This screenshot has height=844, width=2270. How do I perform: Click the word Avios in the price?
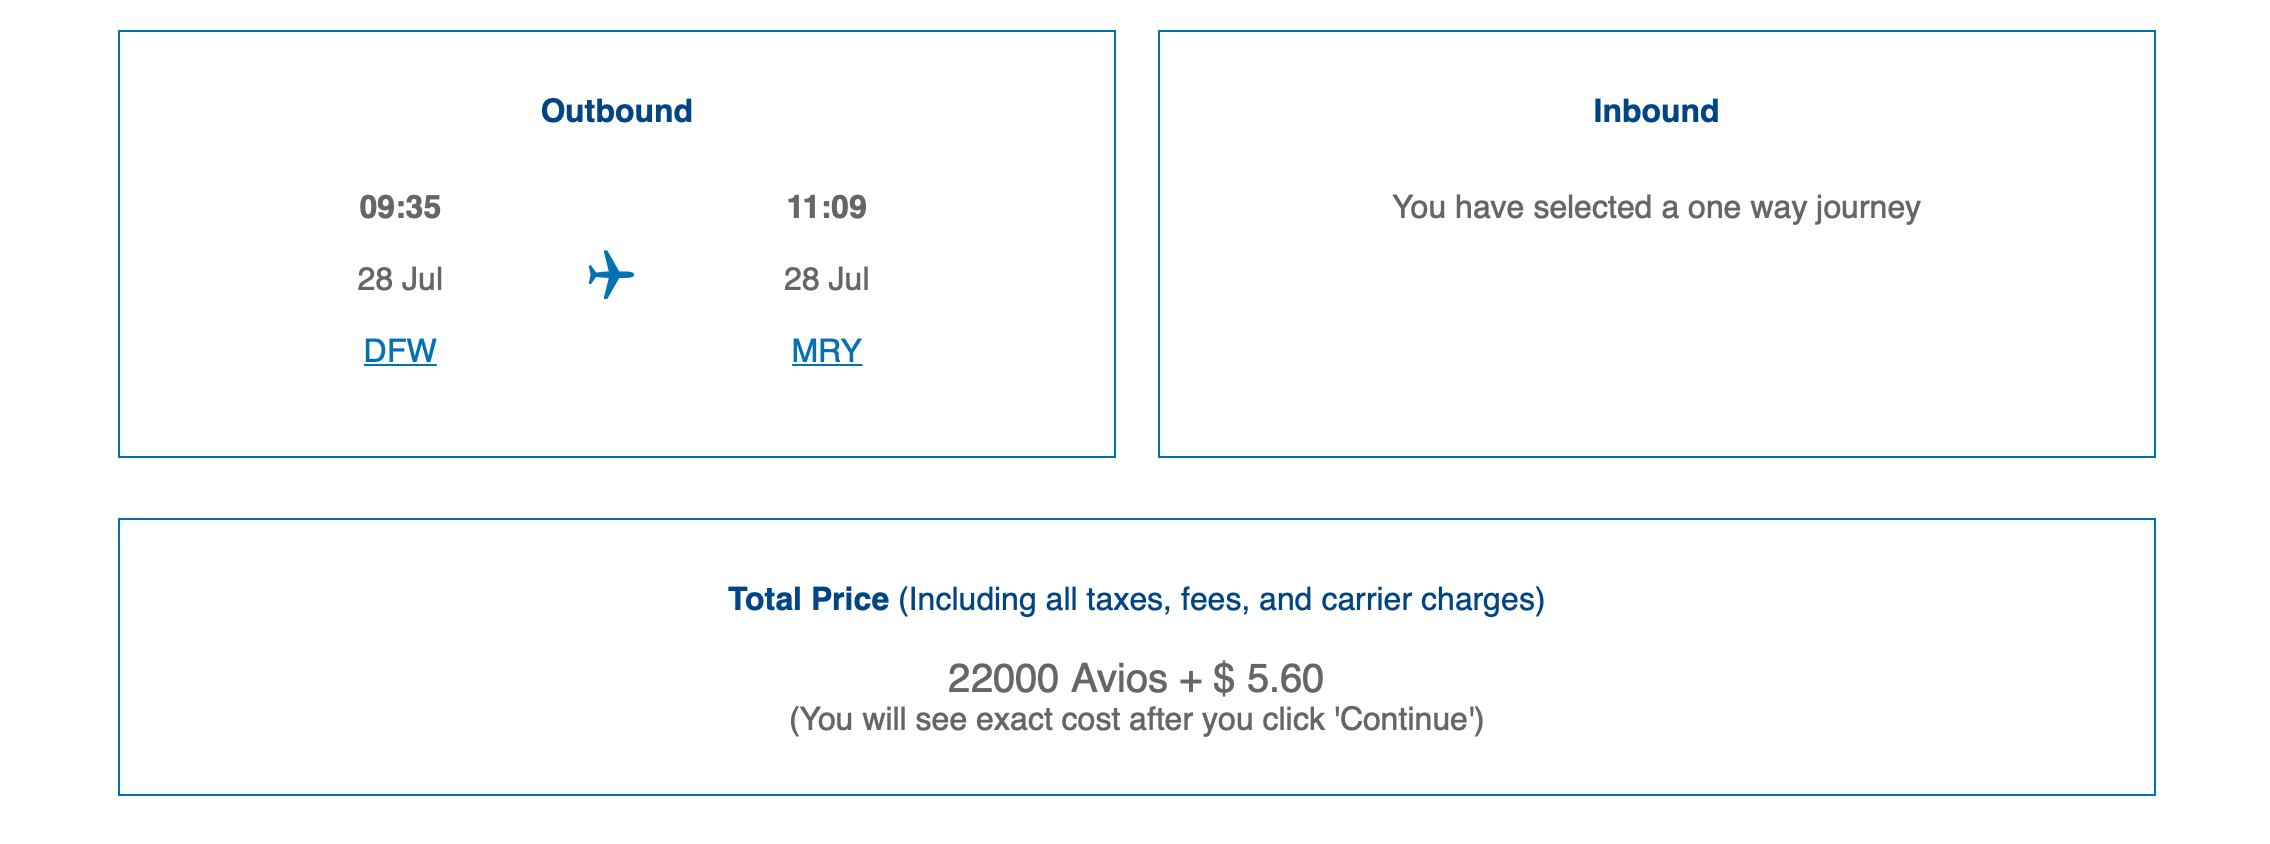tap(1119, 679)
